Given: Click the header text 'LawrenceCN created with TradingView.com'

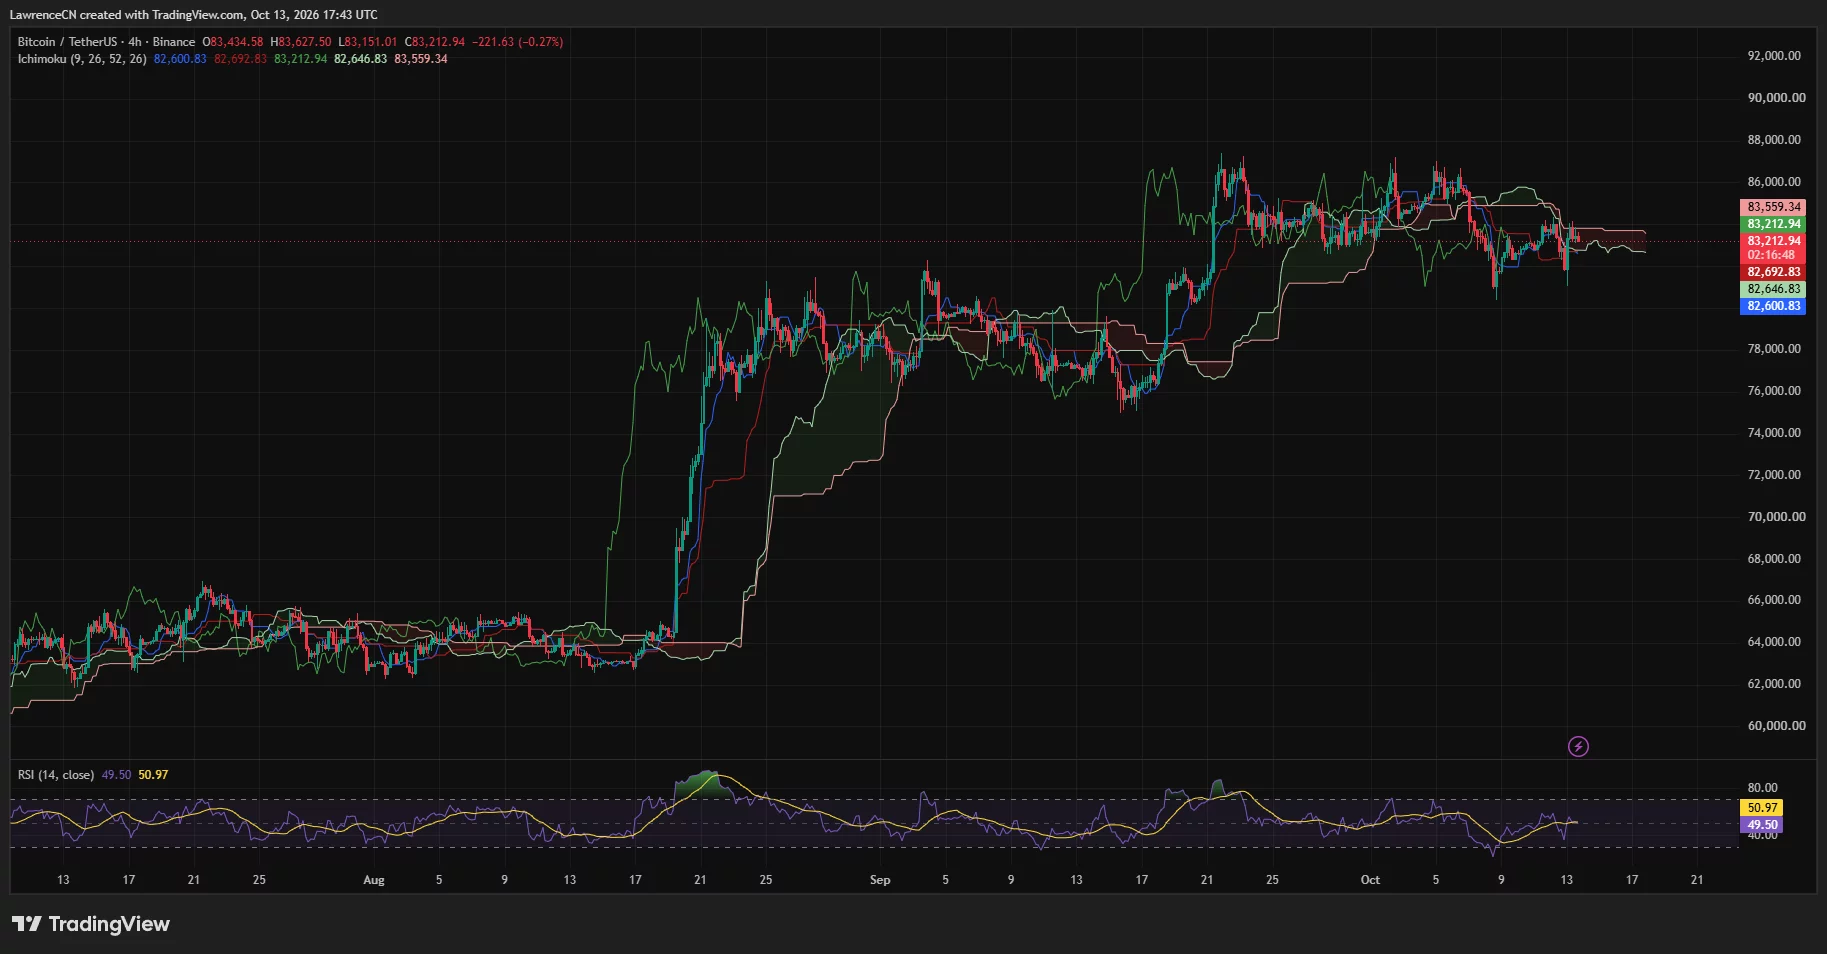Looking at the screenshot, I should click(x=127, y=15).
